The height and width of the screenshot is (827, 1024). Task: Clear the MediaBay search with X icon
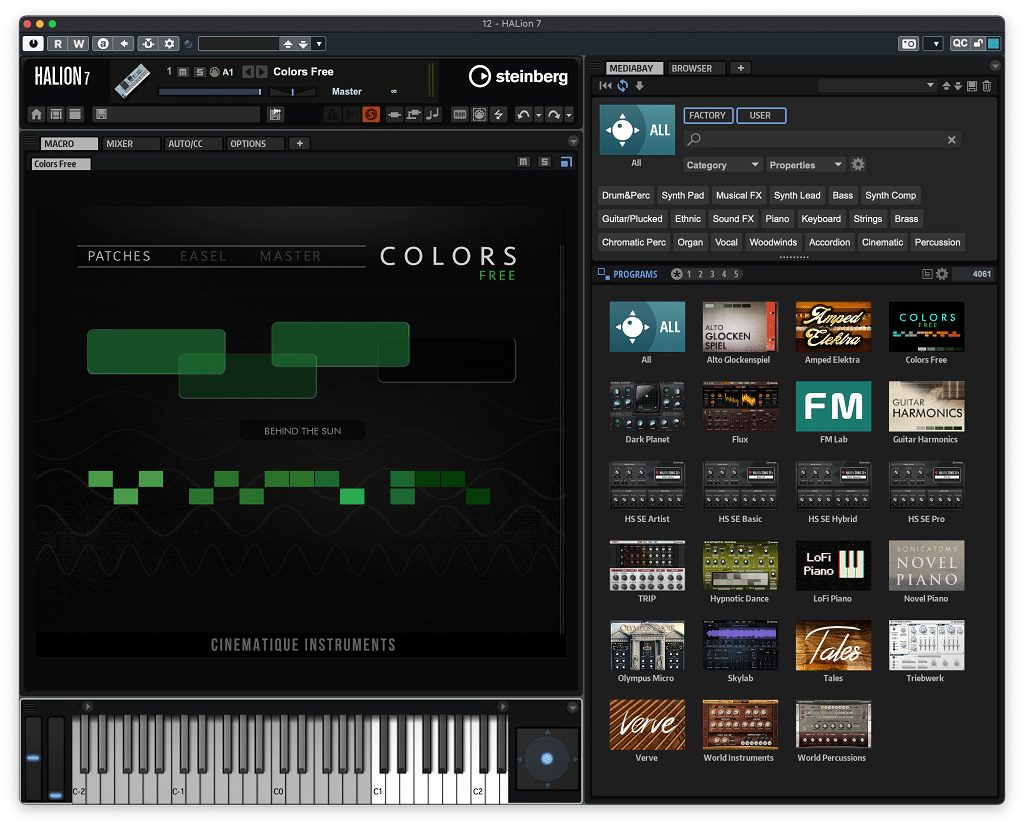pos(952,140)
